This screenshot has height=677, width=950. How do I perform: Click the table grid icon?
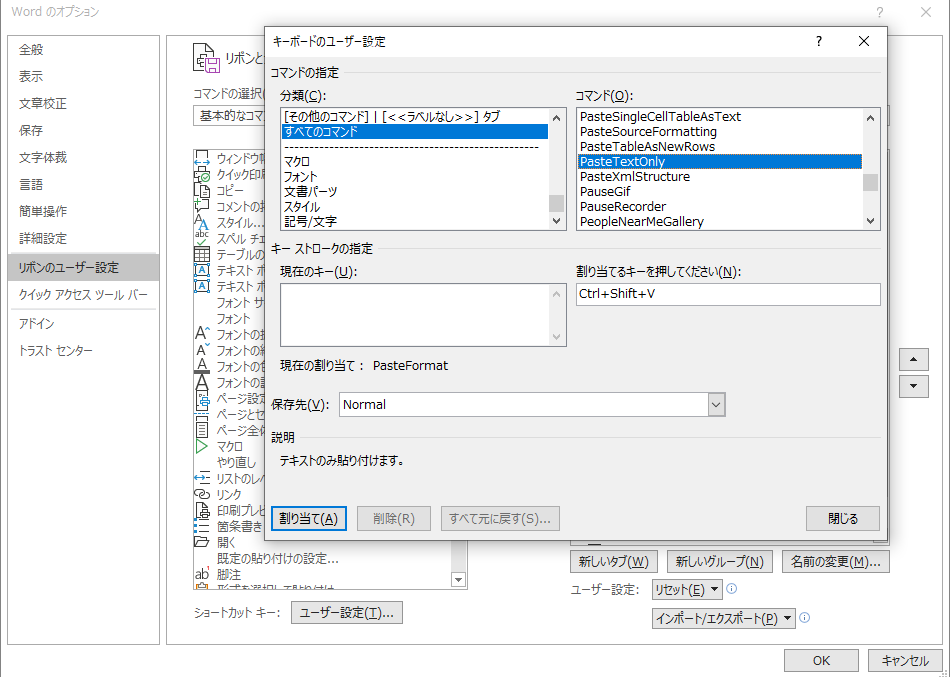tap(202, 255)
